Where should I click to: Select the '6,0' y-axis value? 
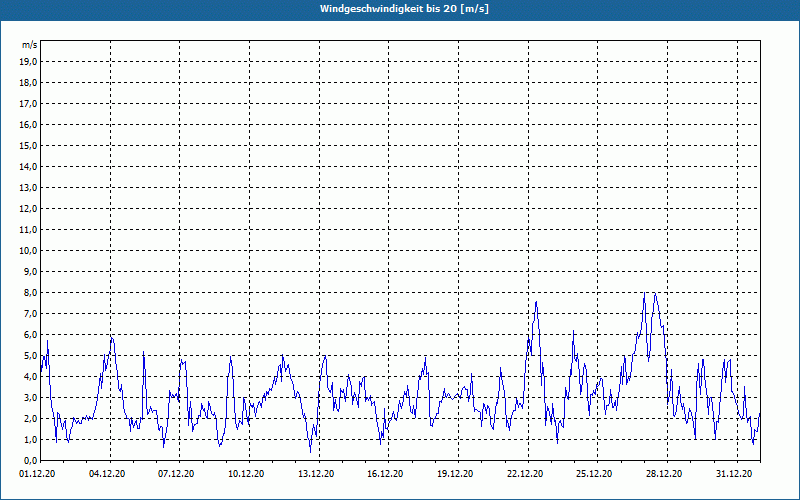[x=30, y=334]
